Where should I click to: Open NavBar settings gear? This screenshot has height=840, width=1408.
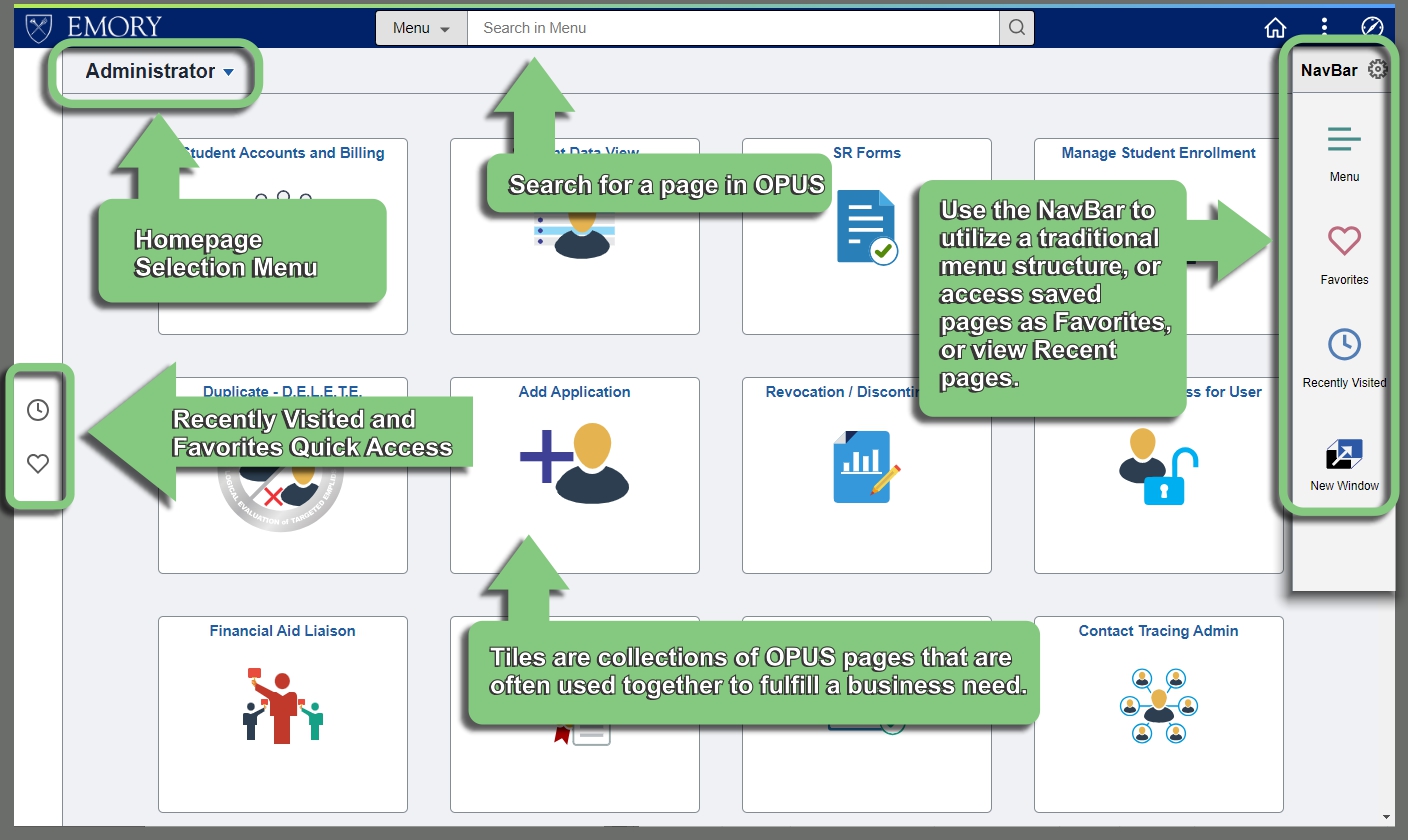pos(1377,70)
